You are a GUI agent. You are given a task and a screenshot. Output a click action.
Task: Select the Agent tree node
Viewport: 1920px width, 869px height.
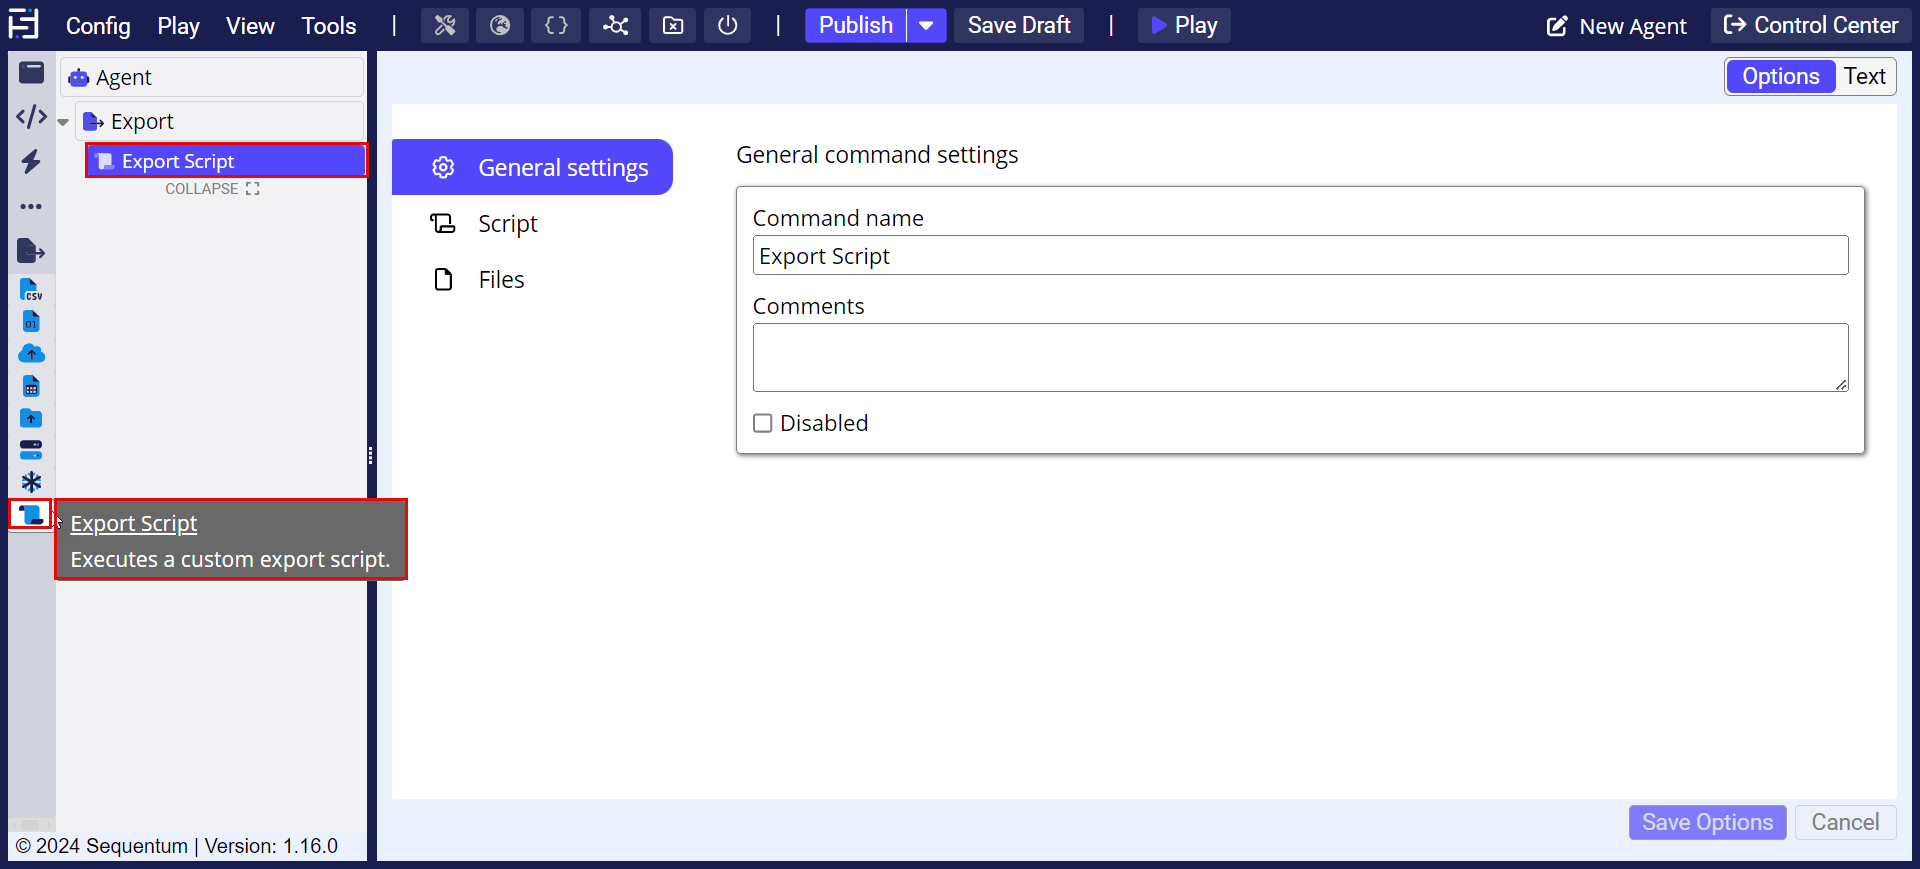[212, 77]
